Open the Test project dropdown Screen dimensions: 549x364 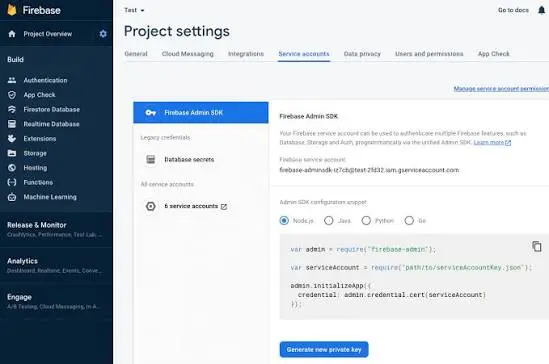point(134,10)
